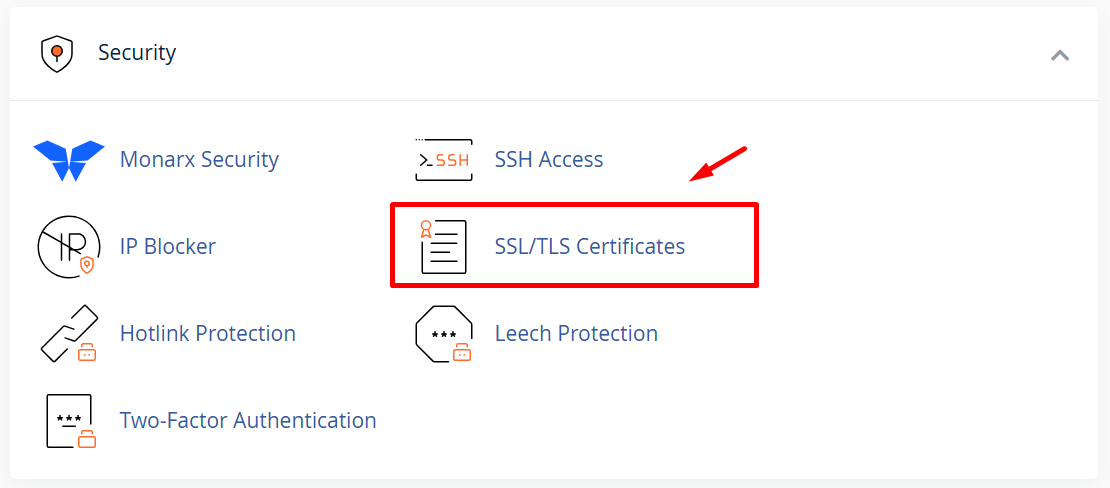Open the Leech Protection text link

(576, 333)
